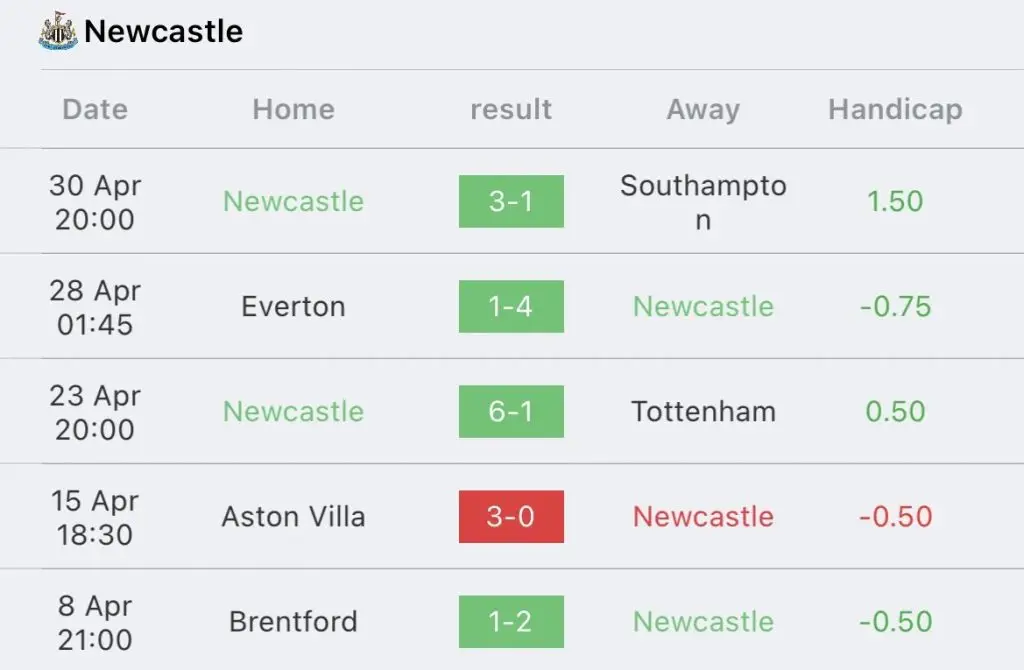
Task: Click the result column header
Action: point(511,109)
